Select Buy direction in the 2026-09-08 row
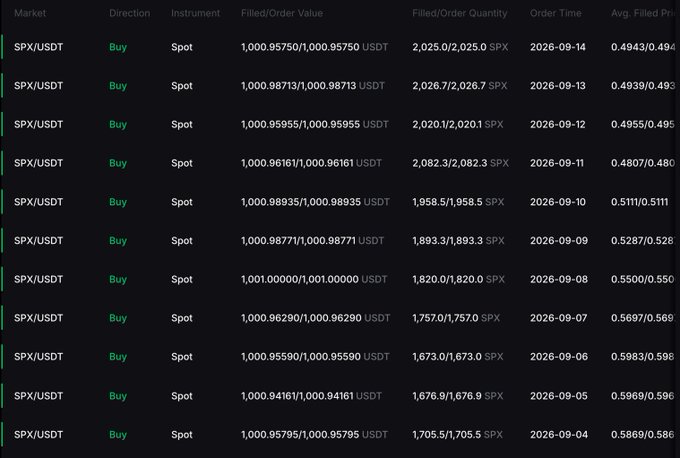This screenshot has height=458, width=680. [x=118, y=279]
